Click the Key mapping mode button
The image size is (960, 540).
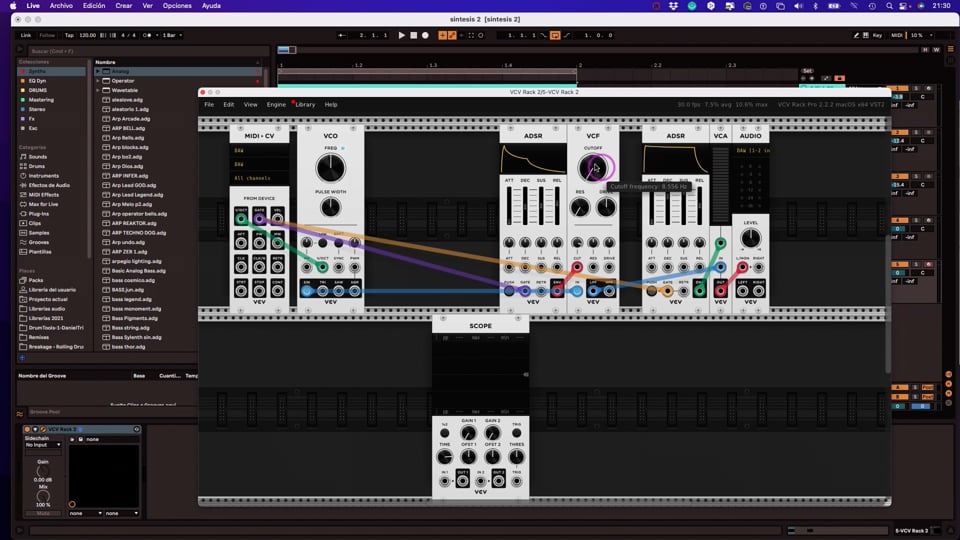coord(877,36)
